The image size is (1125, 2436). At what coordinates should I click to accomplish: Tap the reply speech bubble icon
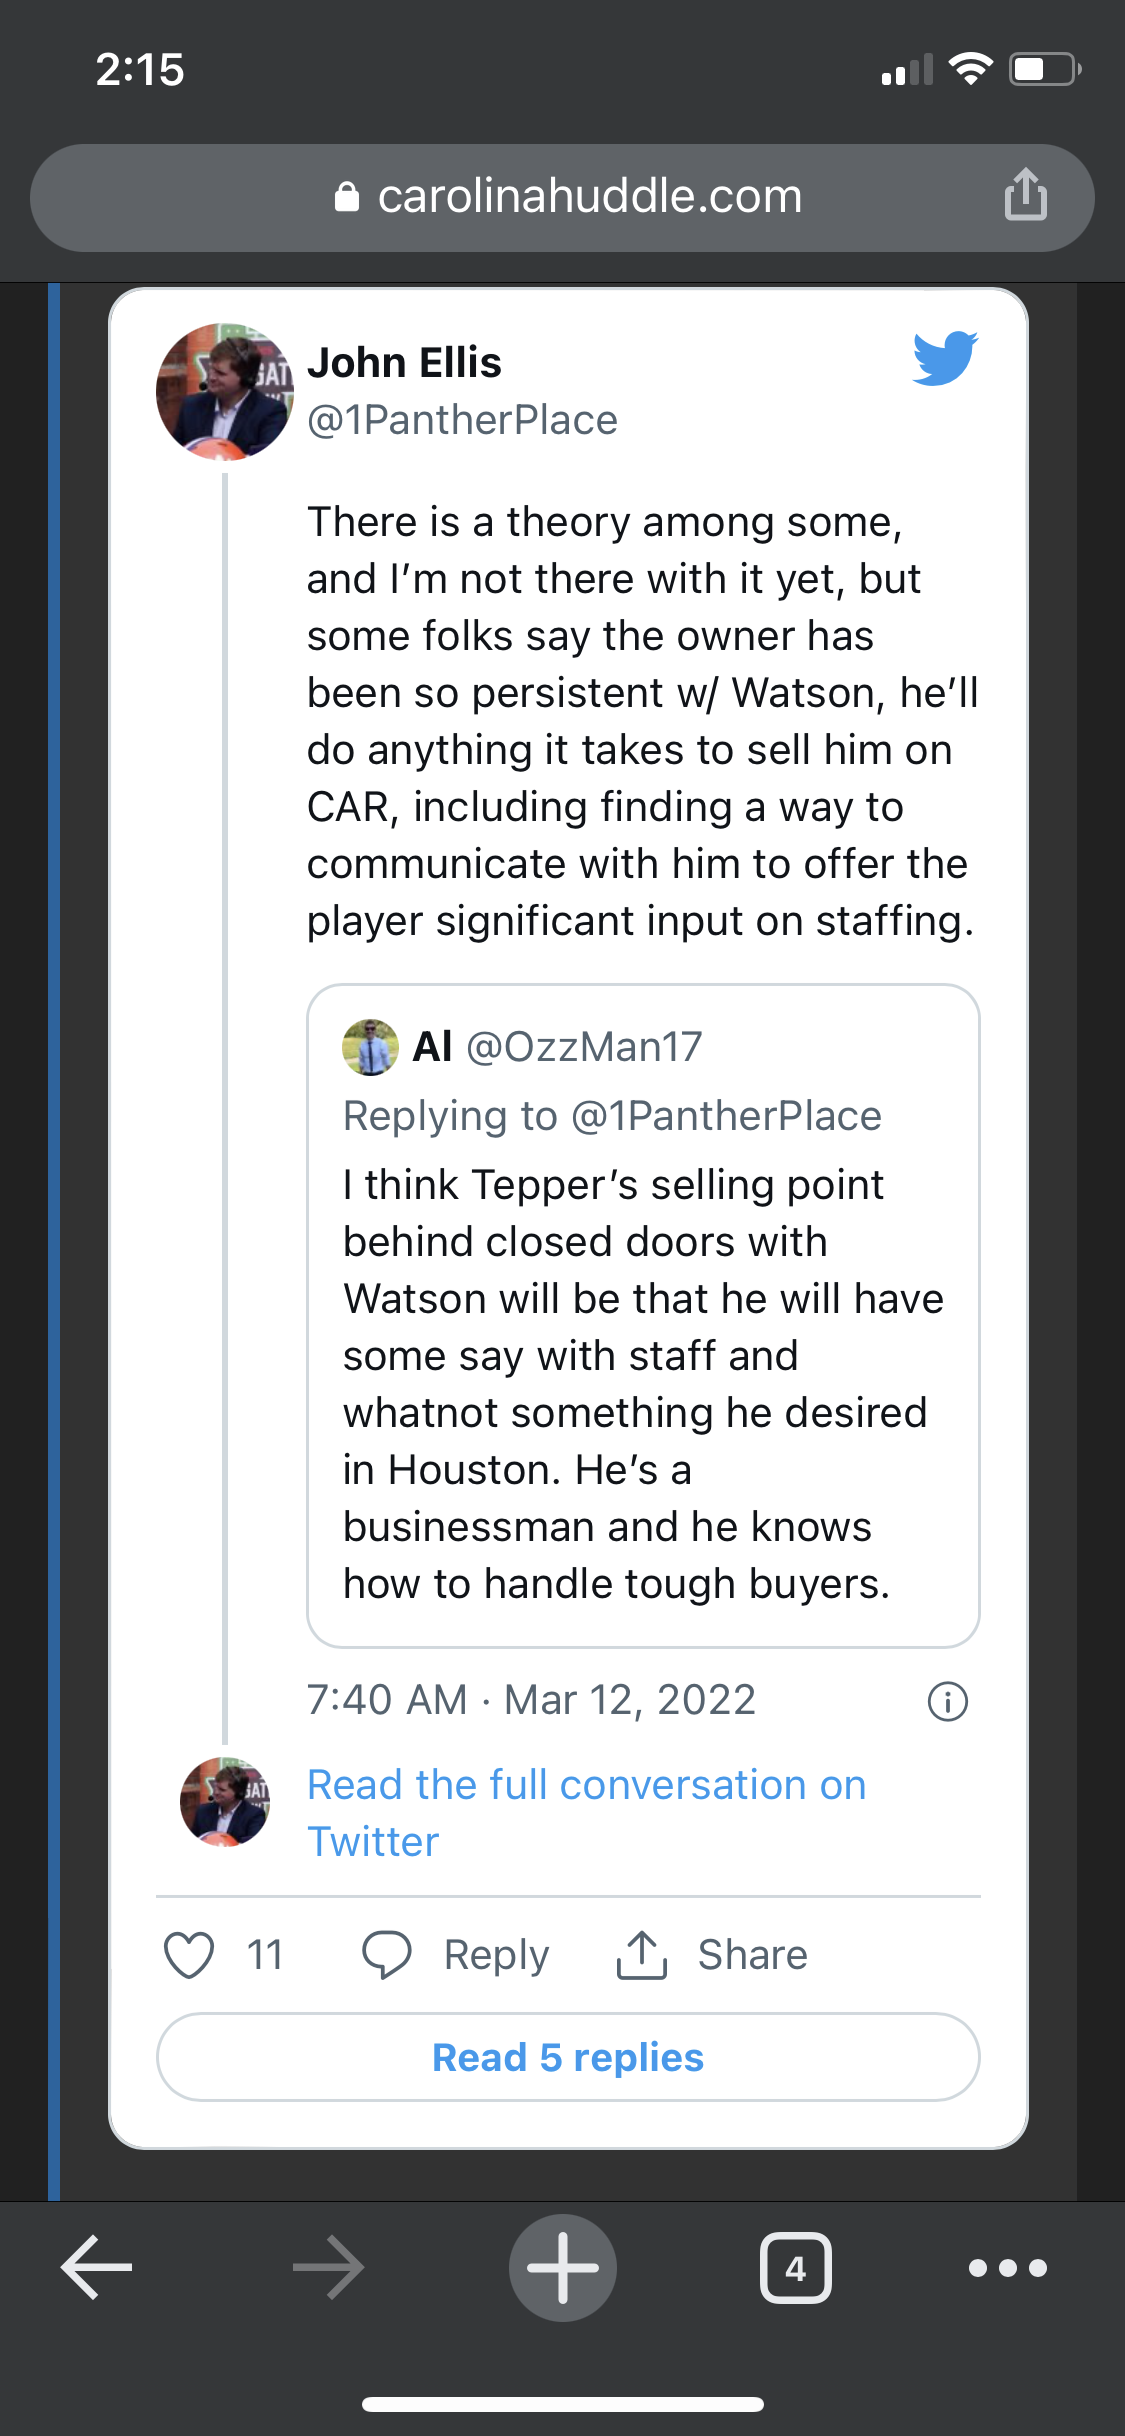386,1955
